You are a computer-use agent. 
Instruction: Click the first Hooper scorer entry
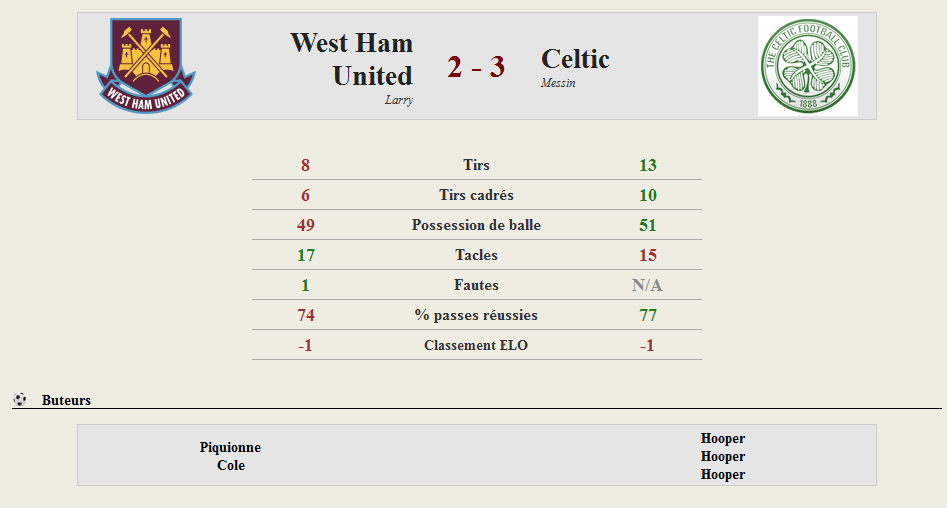pos(723,438)
